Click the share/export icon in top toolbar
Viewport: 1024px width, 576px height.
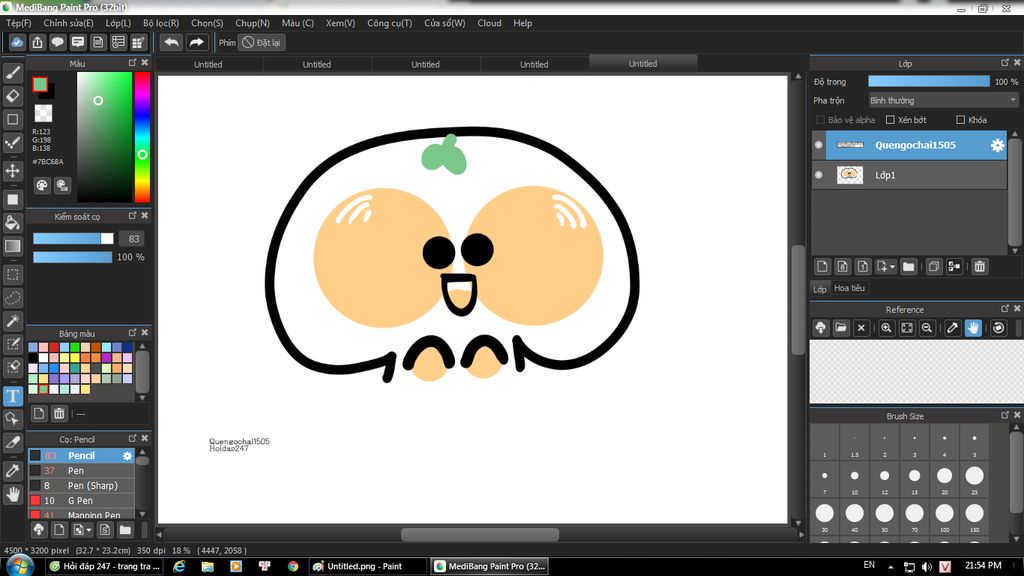(37, 42)
